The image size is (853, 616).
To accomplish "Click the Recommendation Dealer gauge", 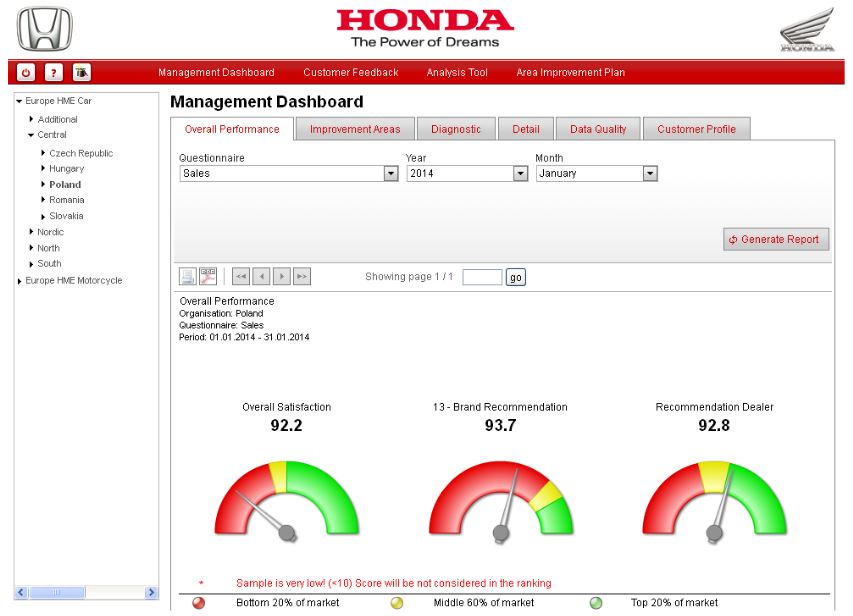I will point(714,501).
